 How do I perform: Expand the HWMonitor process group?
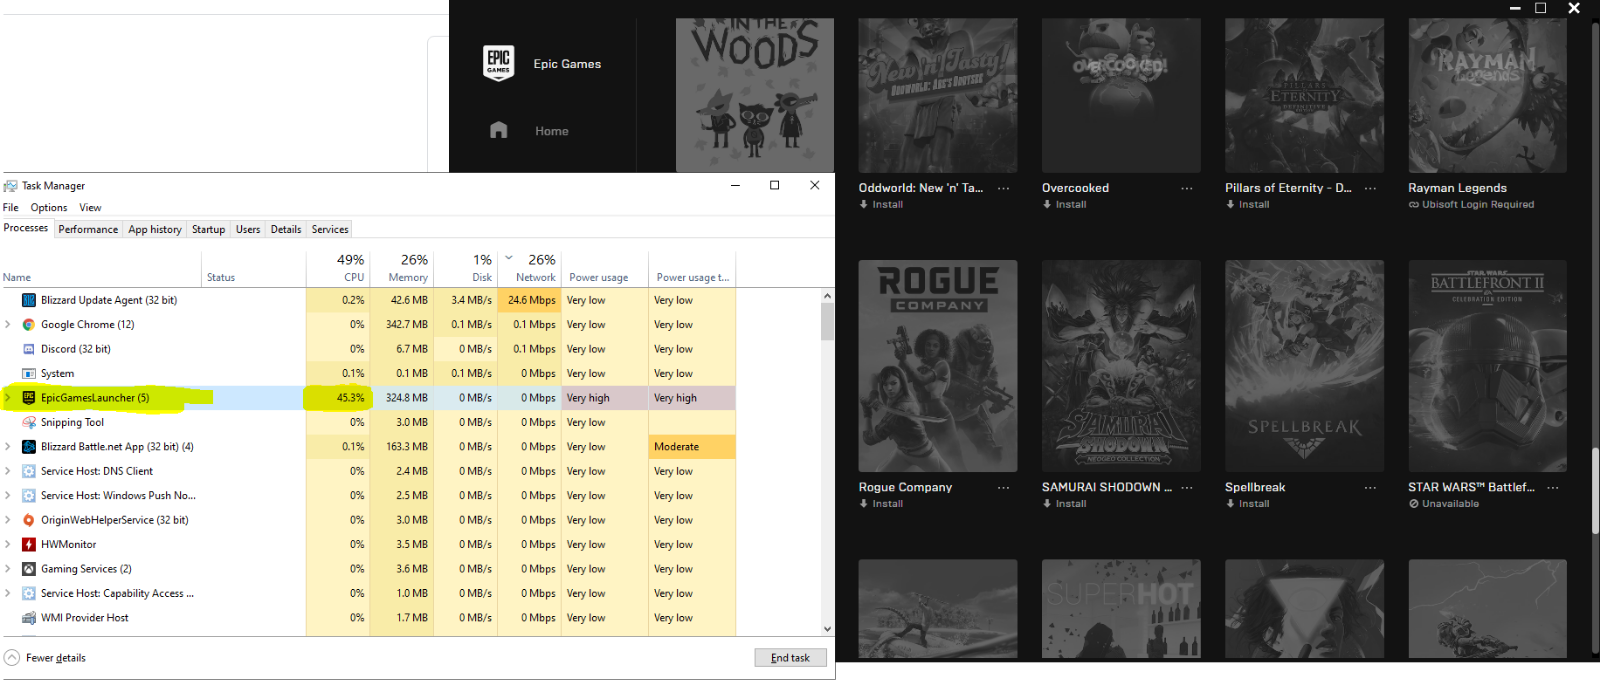click(8, 544)
